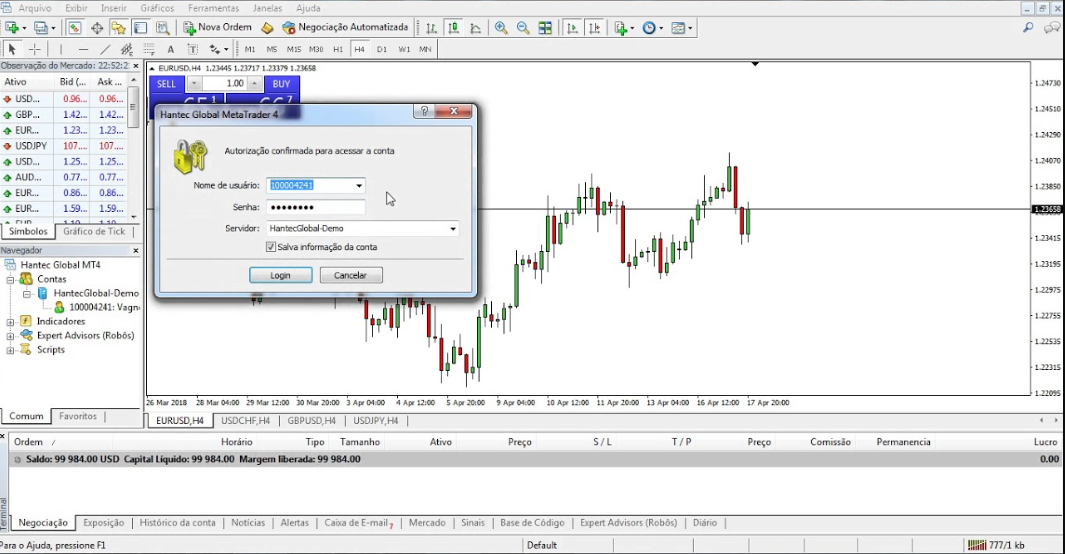The height and width of the screenshot is (554, 1065).
Task: Open the Servidor dropdown list
Action: click(x=452, y=229)
